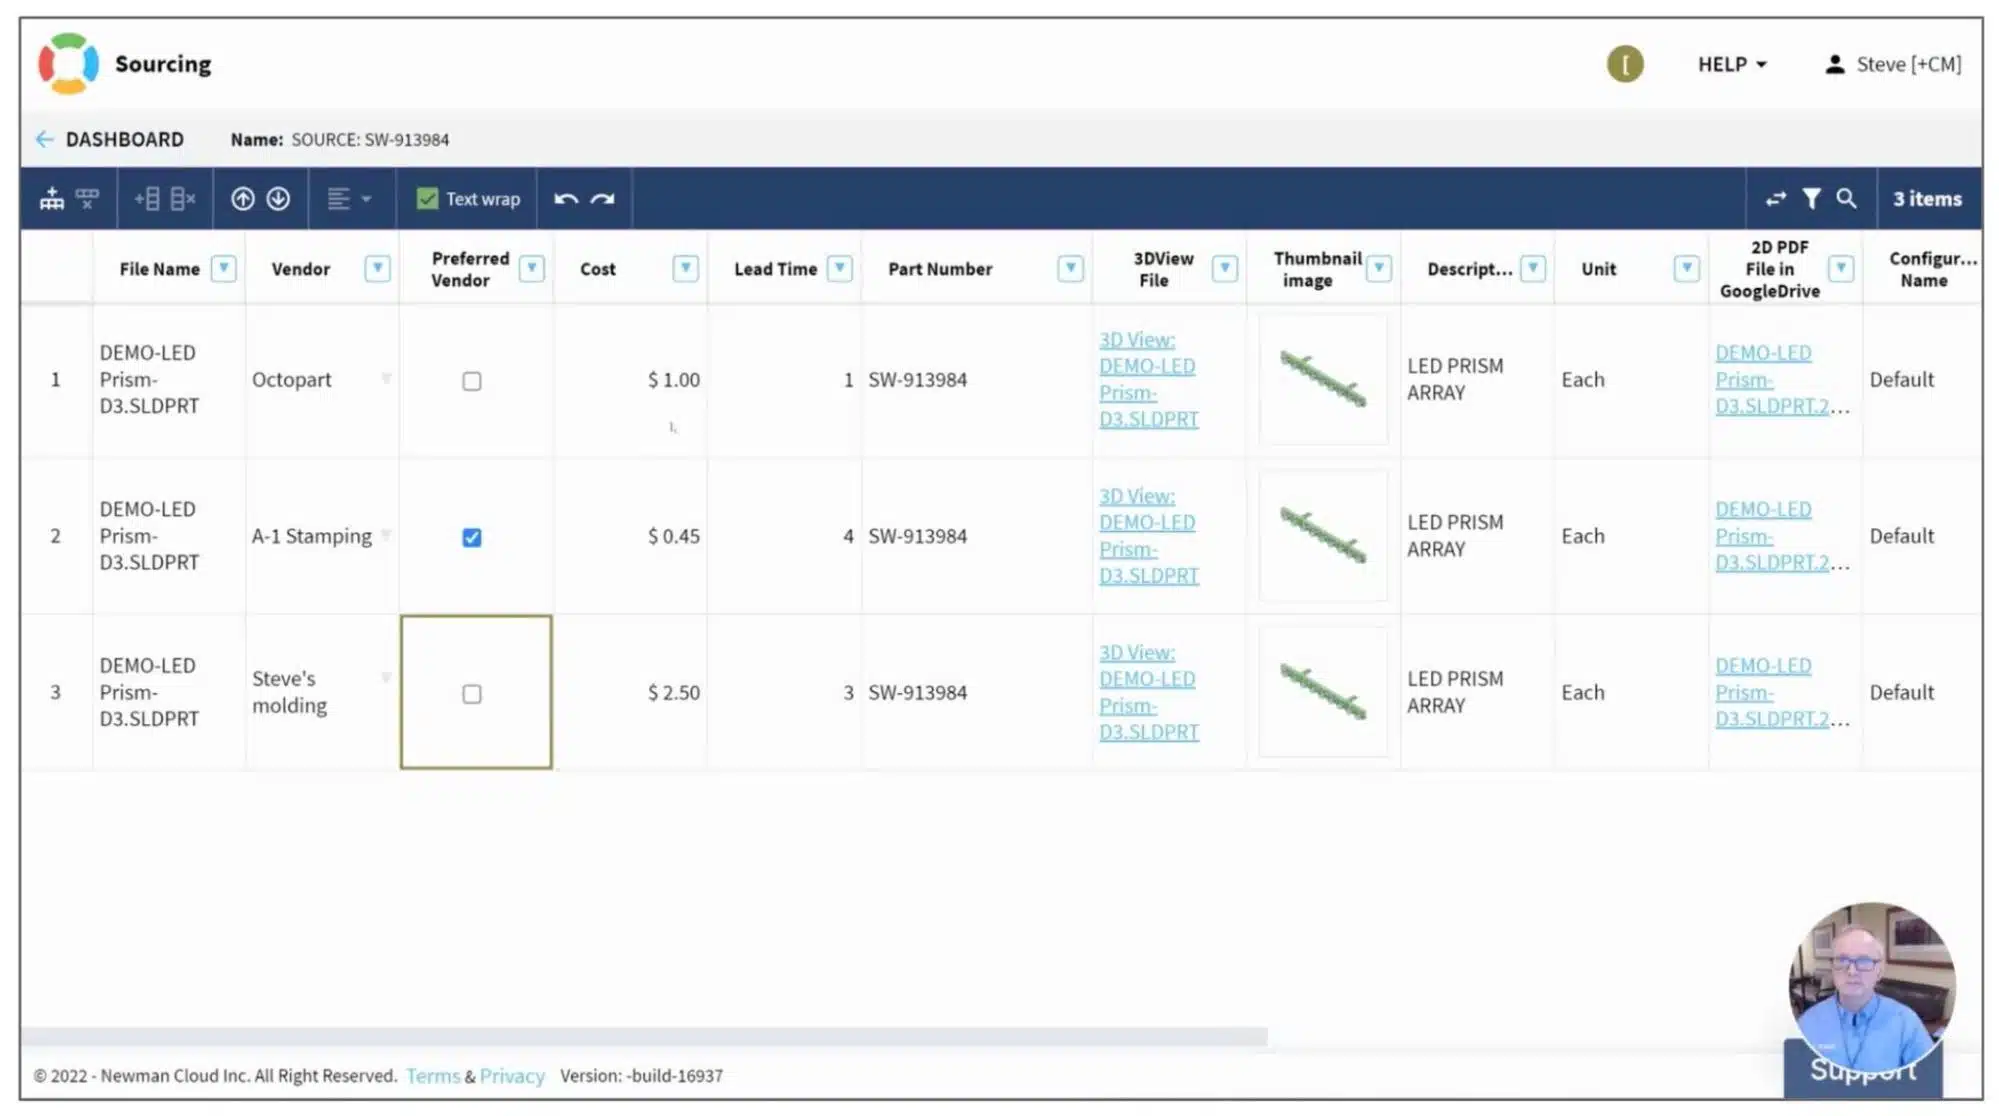Click the redo arrow in toolbar
The height and width of the screenshot is (1116, 1999).
(602, 199)
